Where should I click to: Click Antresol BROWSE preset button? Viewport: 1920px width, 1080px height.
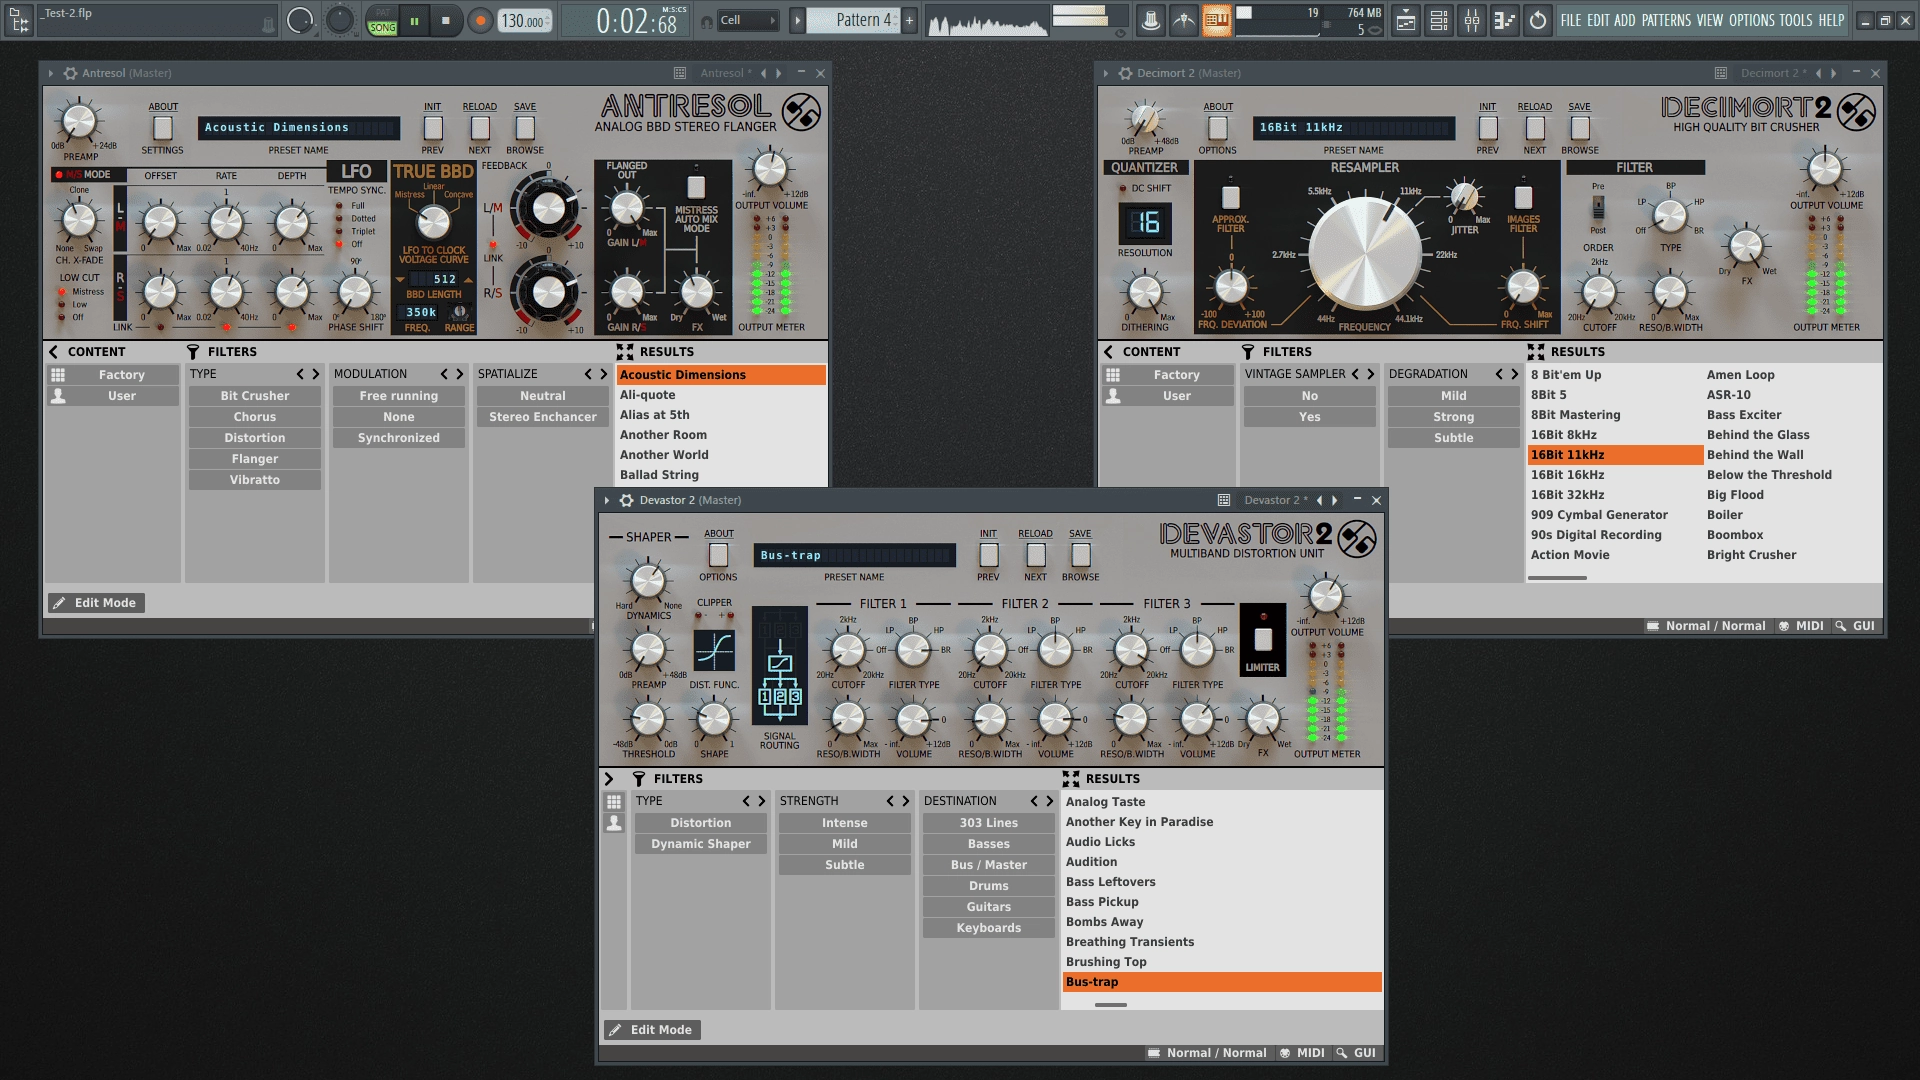pos(525,128)
